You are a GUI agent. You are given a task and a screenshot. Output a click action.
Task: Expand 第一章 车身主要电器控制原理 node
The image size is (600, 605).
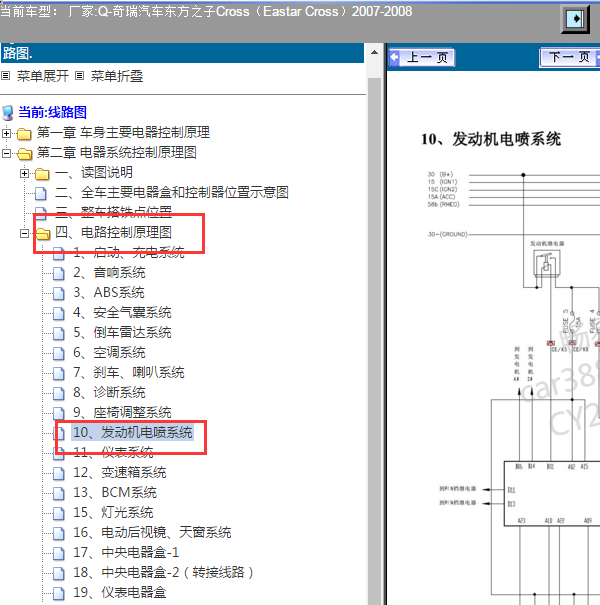6,134
